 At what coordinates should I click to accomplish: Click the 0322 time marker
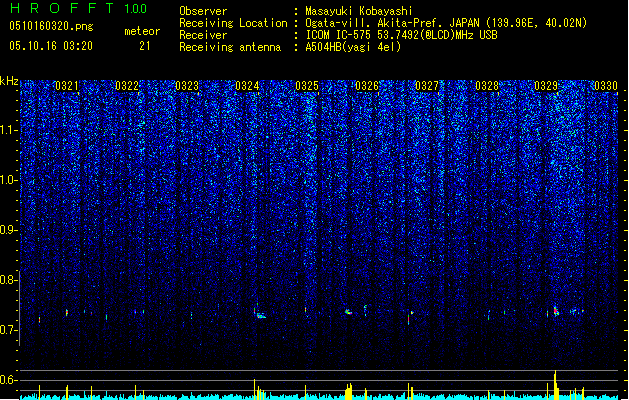127,86
